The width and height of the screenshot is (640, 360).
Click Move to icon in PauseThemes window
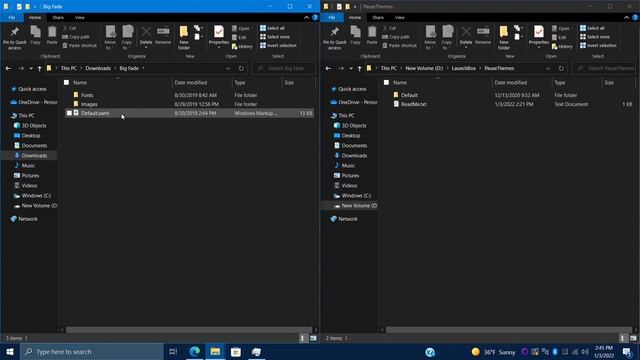coord(430,38)
